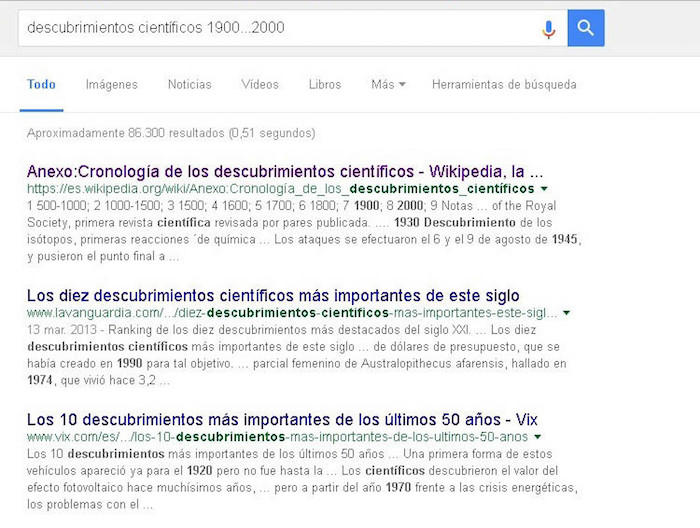Select the Todo results tab
The width and height of the screenshot is (700, 528).
point(42,85)
